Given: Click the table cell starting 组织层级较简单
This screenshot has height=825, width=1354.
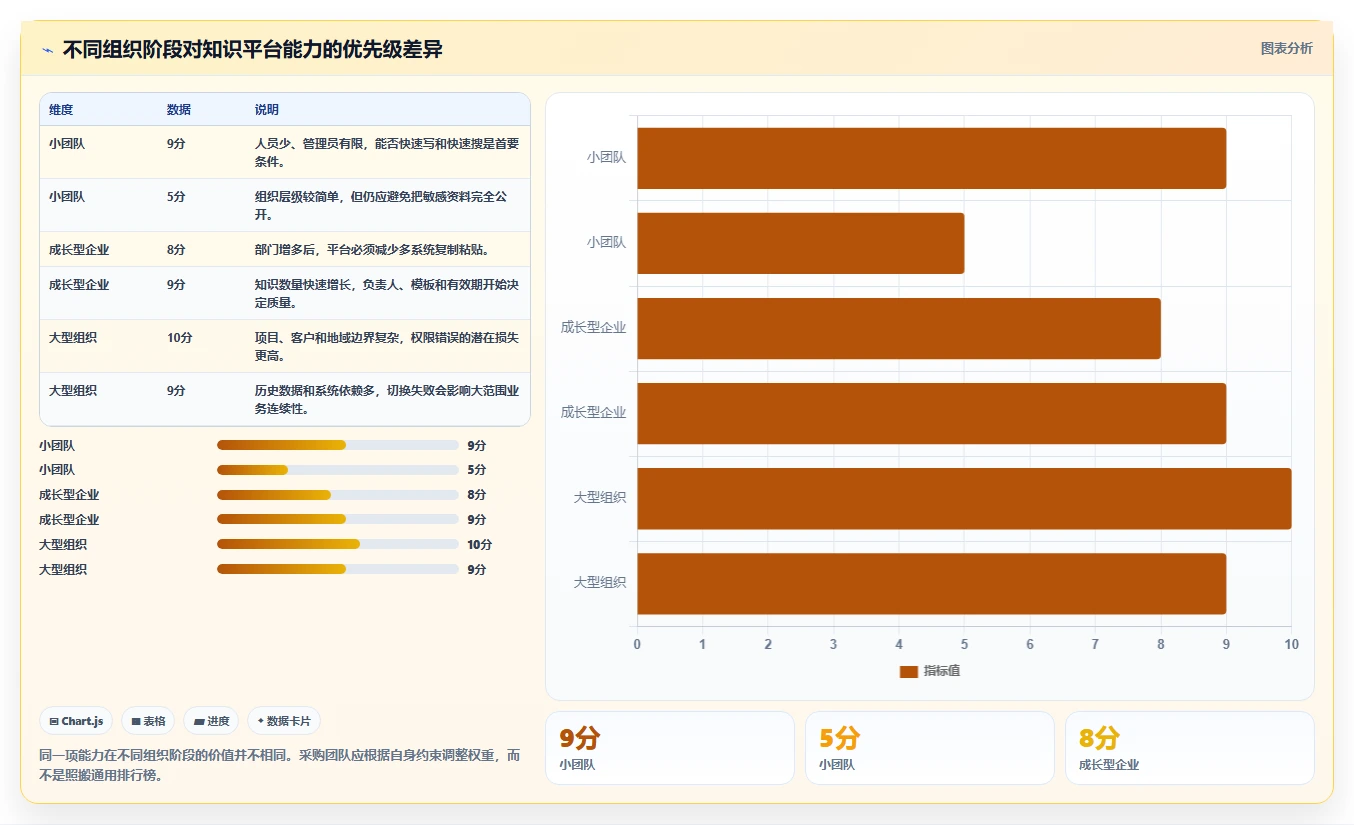Looking at the screenshot, I should (x=388, y=205).
